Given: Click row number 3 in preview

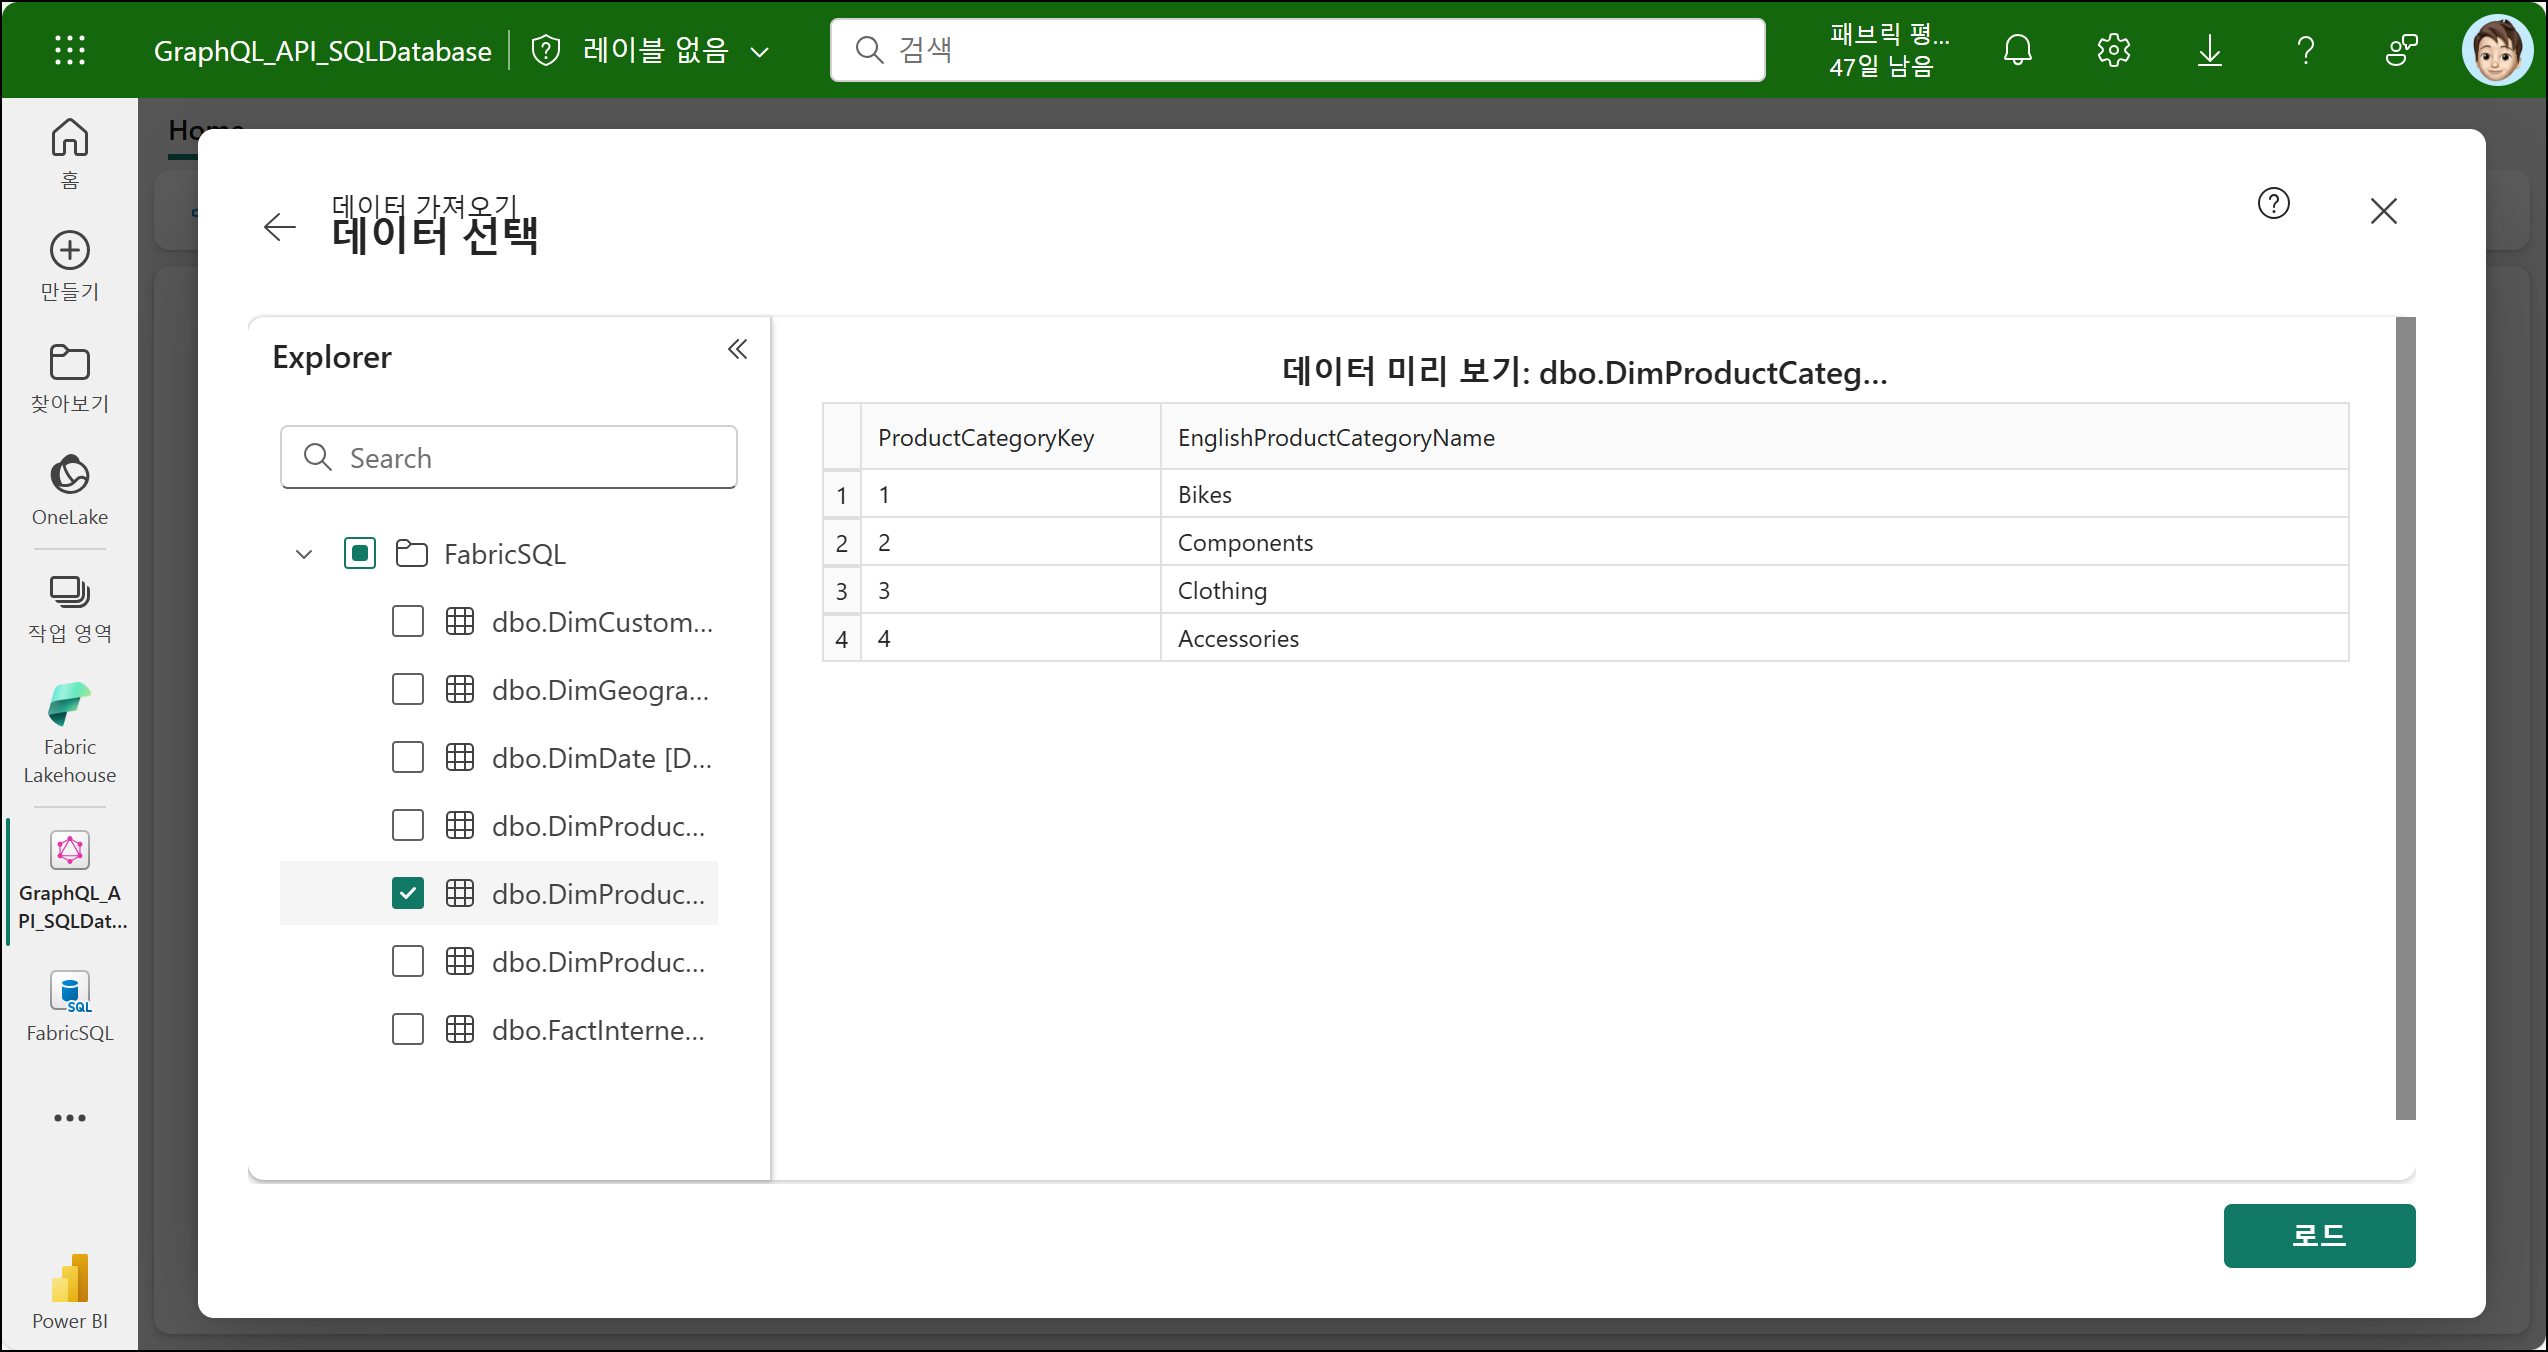Looking at the screenshot, I should pyautogui.click(x=842, y=591).
